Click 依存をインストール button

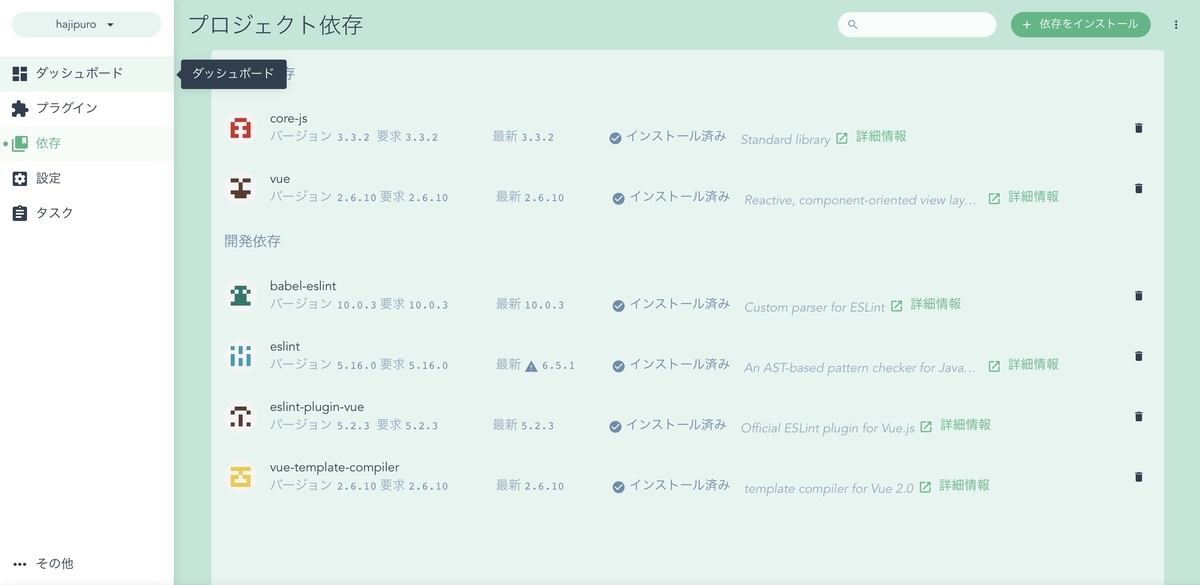1081,24
